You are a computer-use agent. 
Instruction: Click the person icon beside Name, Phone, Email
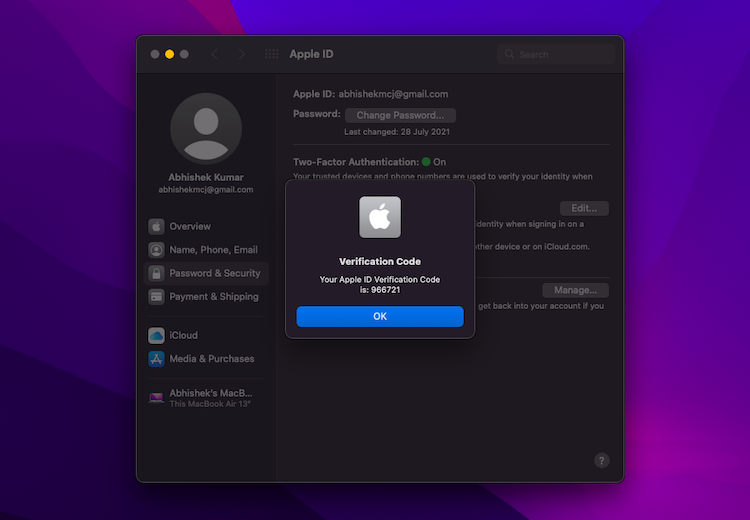156,250
